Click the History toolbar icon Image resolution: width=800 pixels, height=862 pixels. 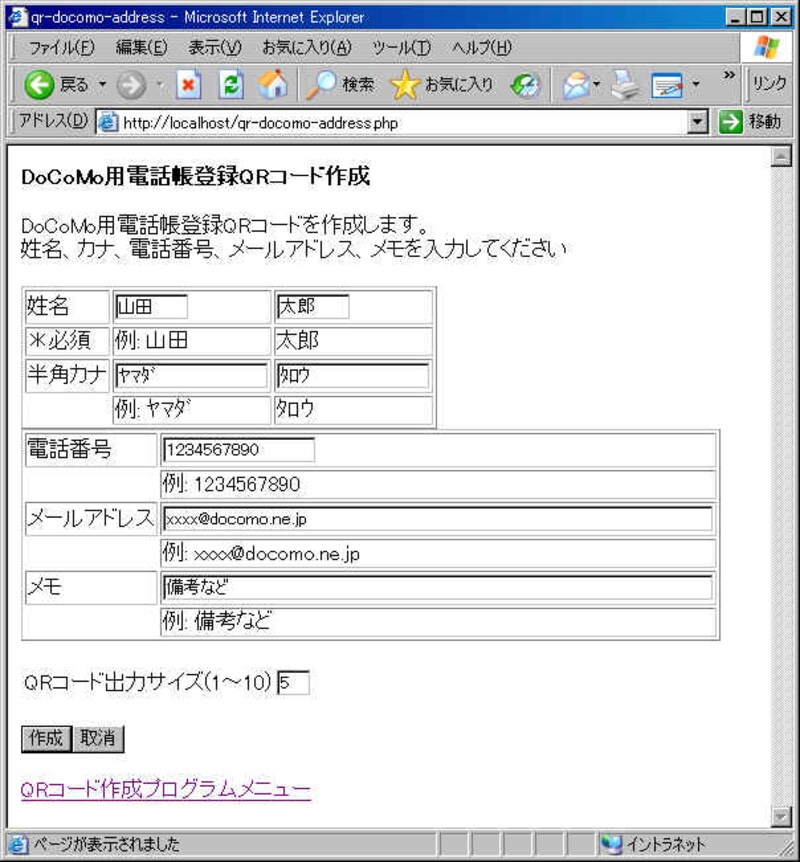click(525, 86)
